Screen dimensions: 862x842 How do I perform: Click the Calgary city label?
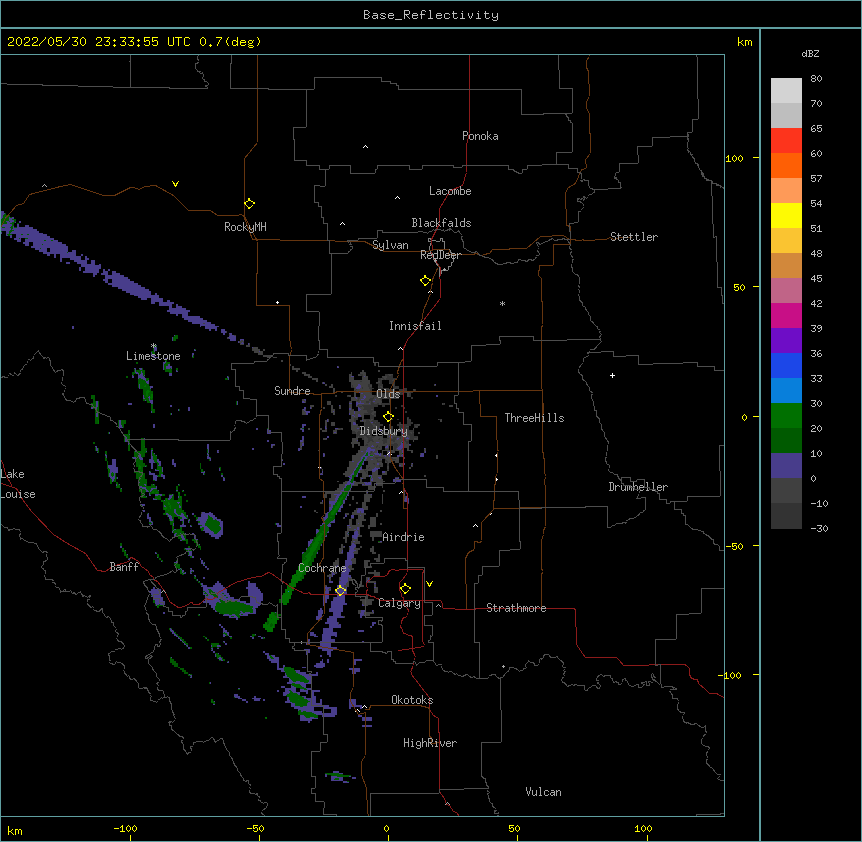(x=399, y=603)
